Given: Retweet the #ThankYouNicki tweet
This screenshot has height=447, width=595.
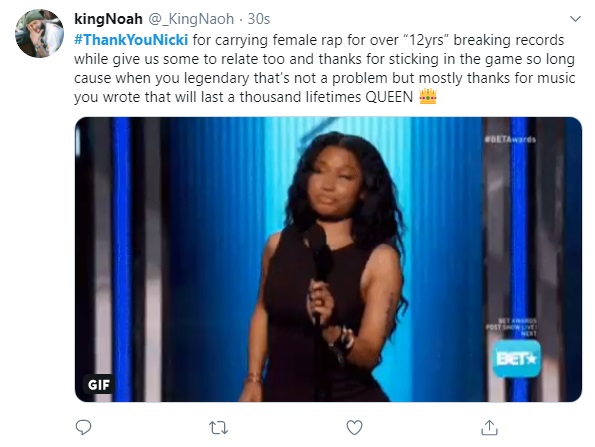Looking at the screenshot, I should (219, 428).
